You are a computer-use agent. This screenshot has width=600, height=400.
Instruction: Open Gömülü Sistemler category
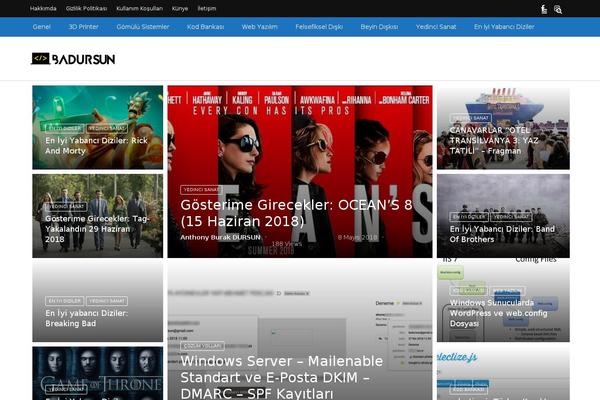point(143,27)
